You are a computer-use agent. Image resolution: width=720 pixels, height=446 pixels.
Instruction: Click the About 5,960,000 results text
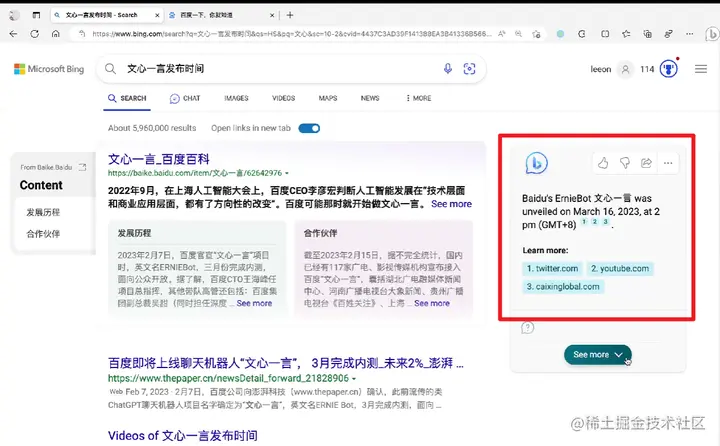coord(152,128)
